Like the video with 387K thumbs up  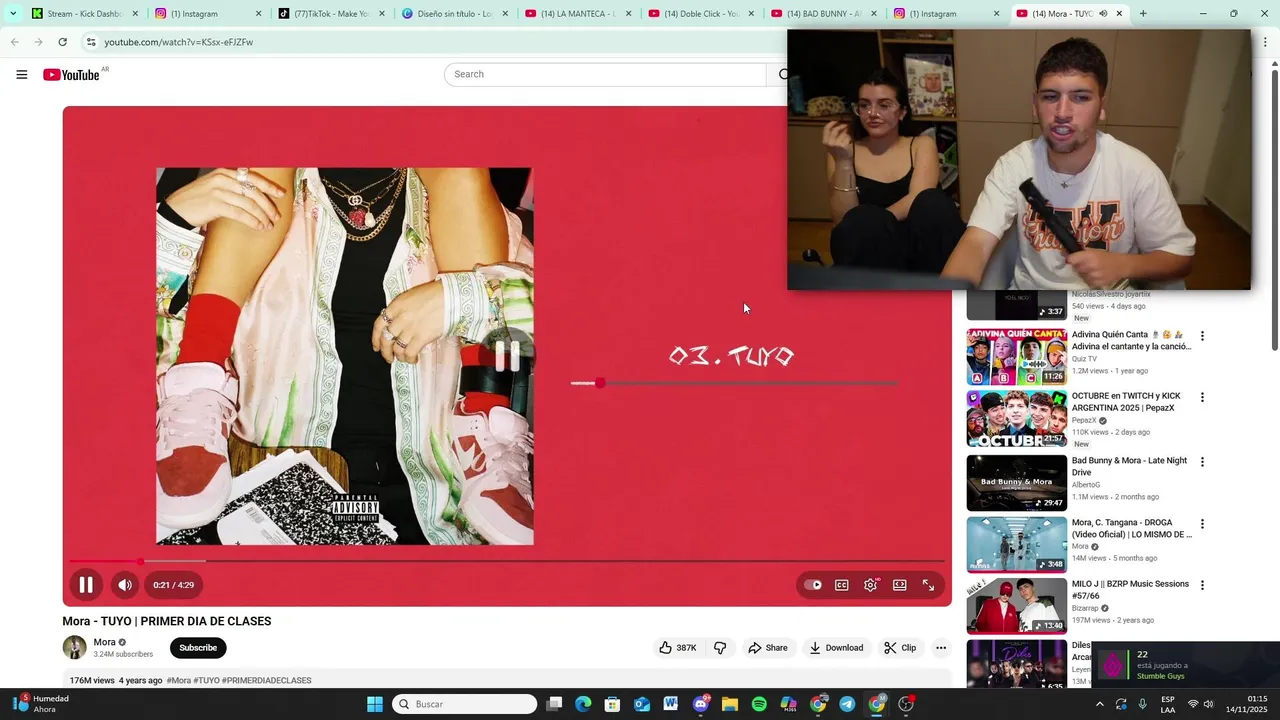point(677,648)
